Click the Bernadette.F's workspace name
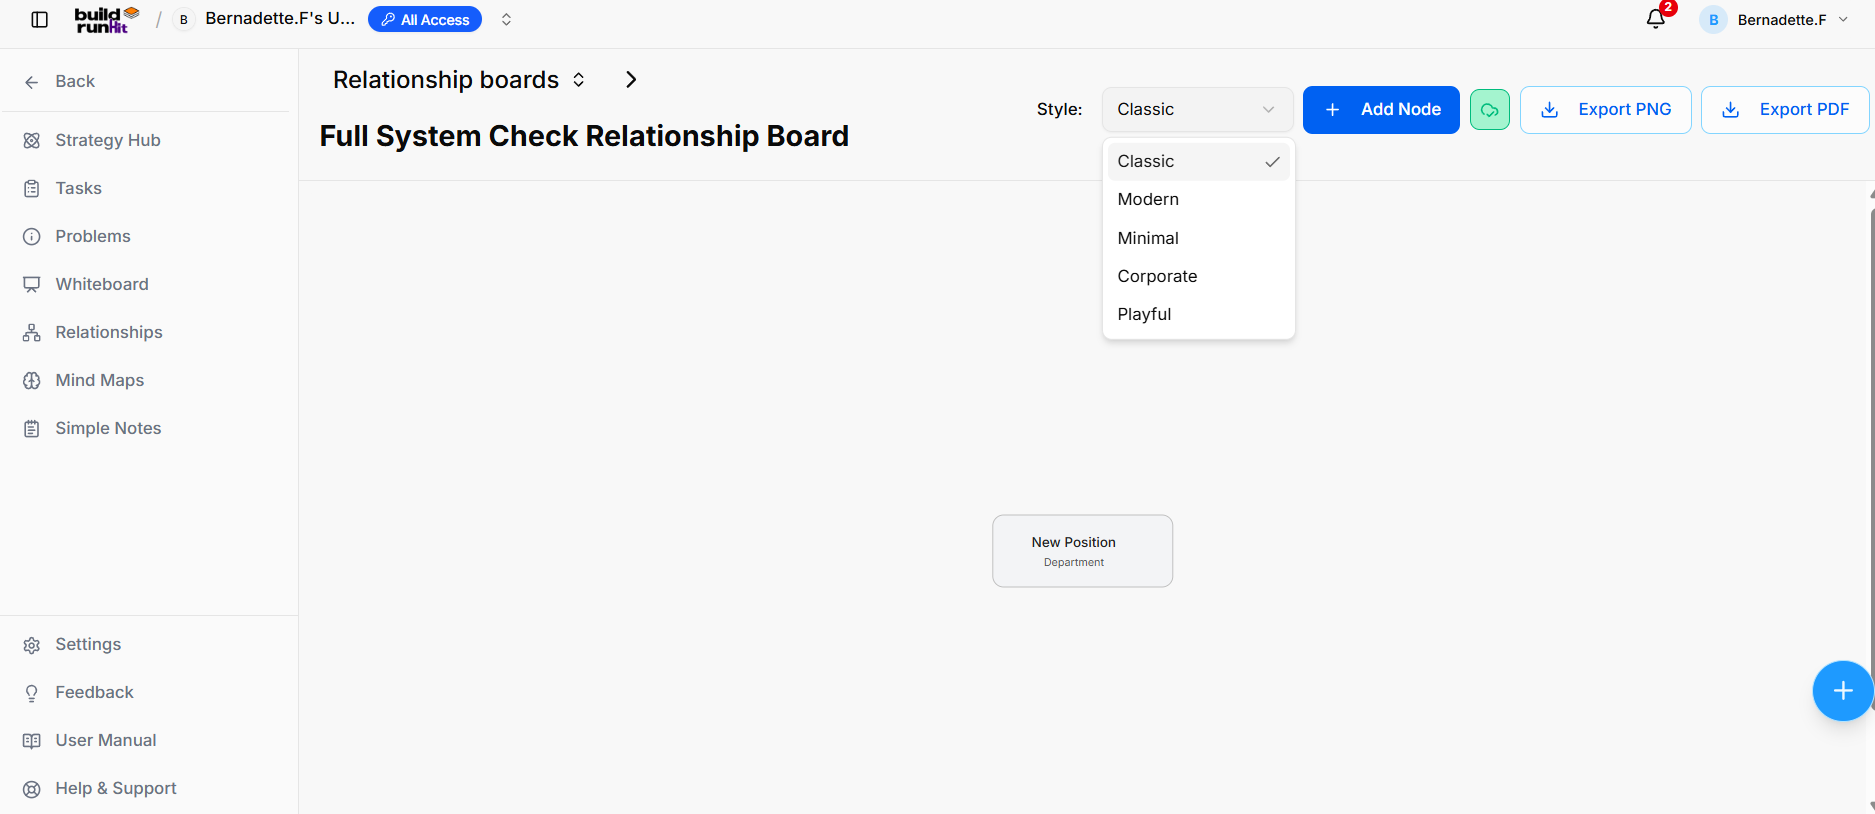1875x814 pixels. (x=280, y=19)
